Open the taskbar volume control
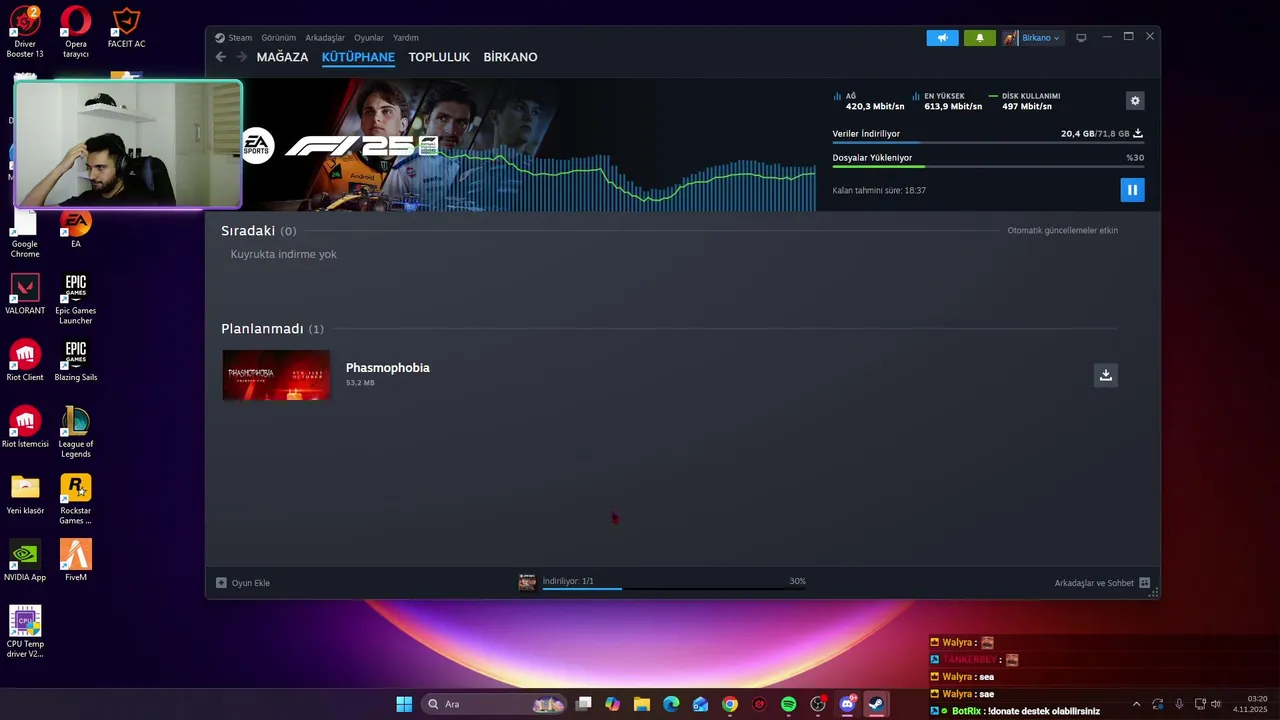The width and height of the screenshot is (1280, 720). tap(1216, 704)
